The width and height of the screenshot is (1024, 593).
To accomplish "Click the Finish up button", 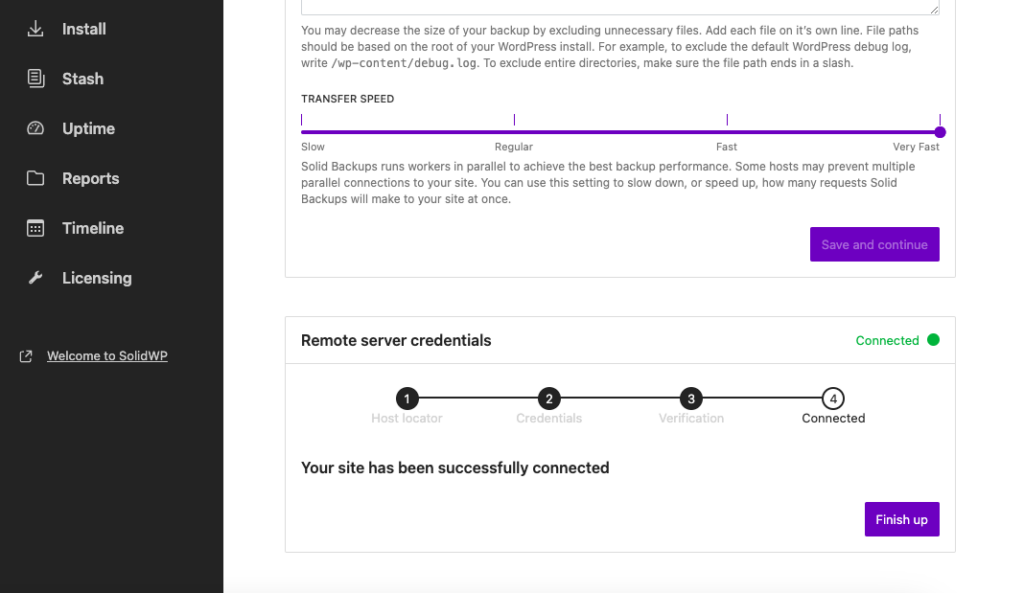I will pos(901,519).
